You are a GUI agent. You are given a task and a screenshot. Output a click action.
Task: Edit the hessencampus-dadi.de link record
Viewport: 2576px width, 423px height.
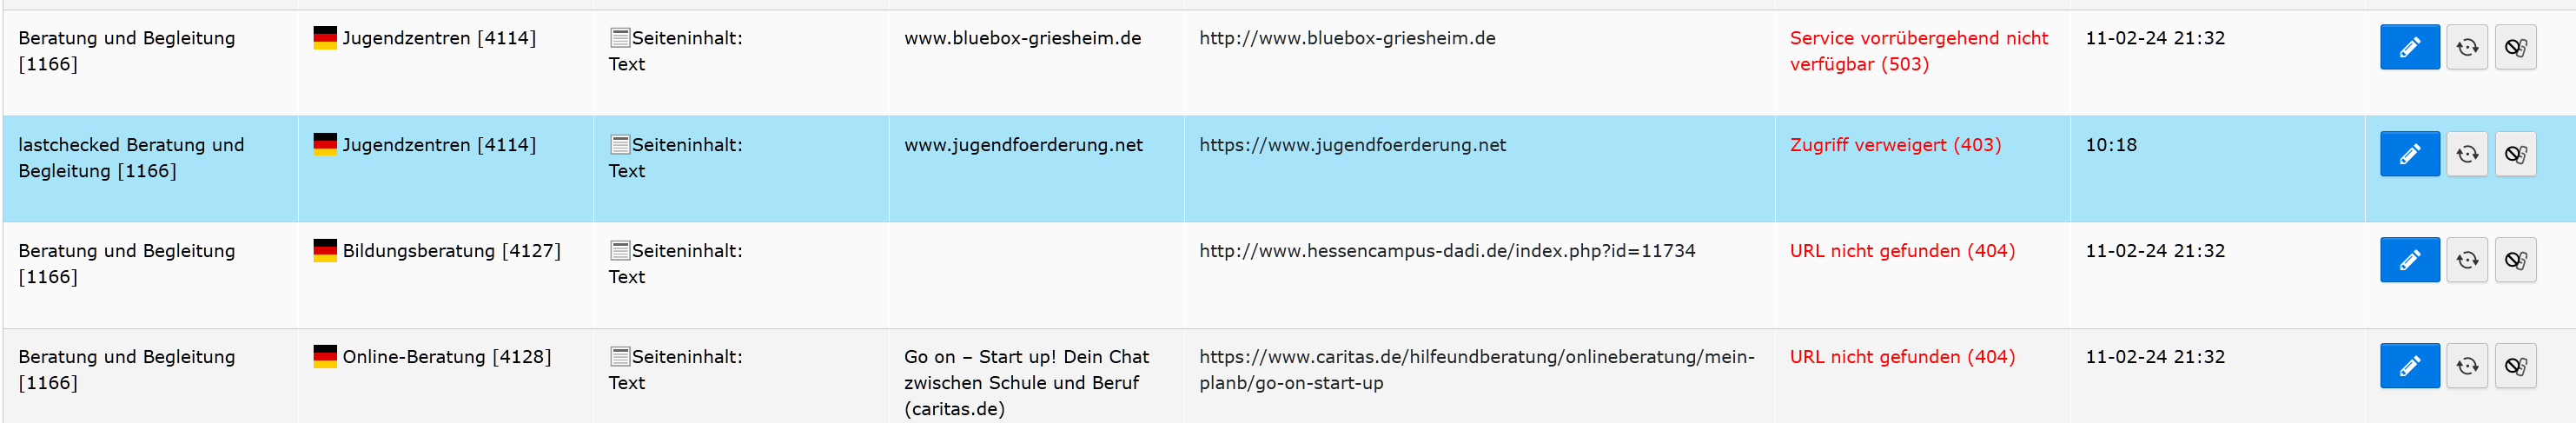[2409, 260]
